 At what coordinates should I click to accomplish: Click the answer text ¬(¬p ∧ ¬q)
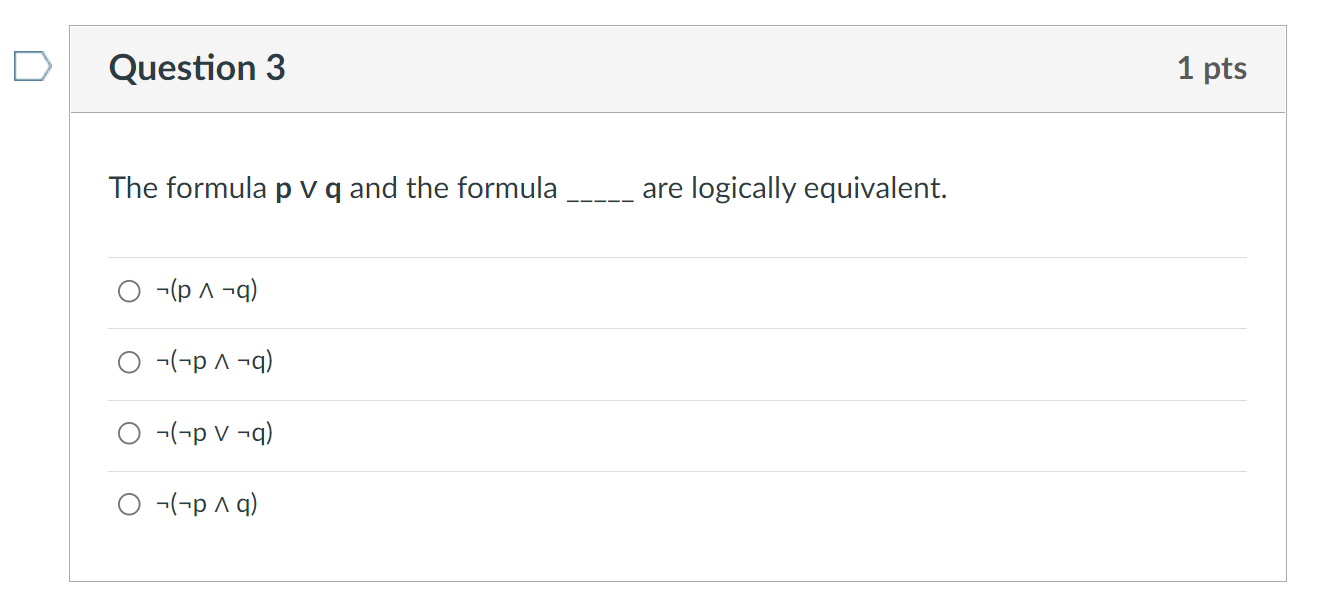217,361
